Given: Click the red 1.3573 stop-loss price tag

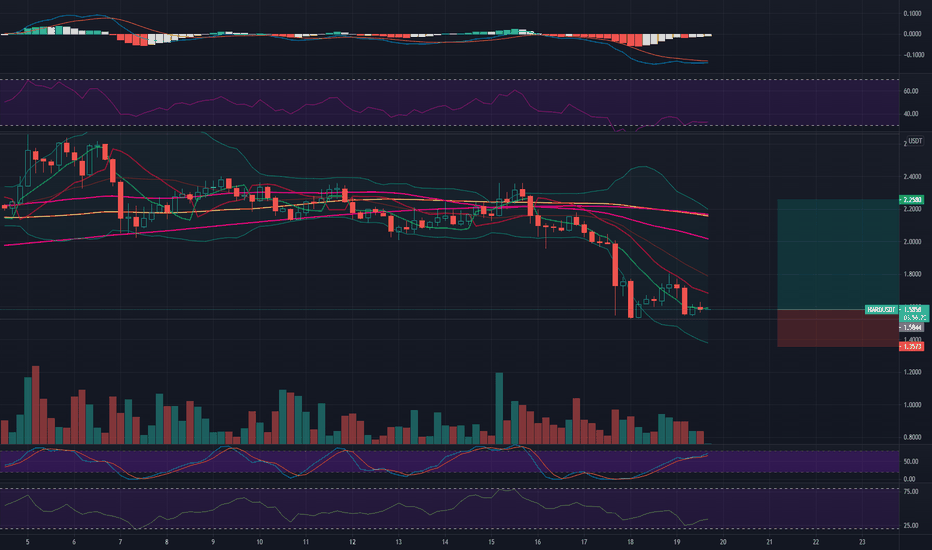Looking at the screenshot, I should pos(912,346).
